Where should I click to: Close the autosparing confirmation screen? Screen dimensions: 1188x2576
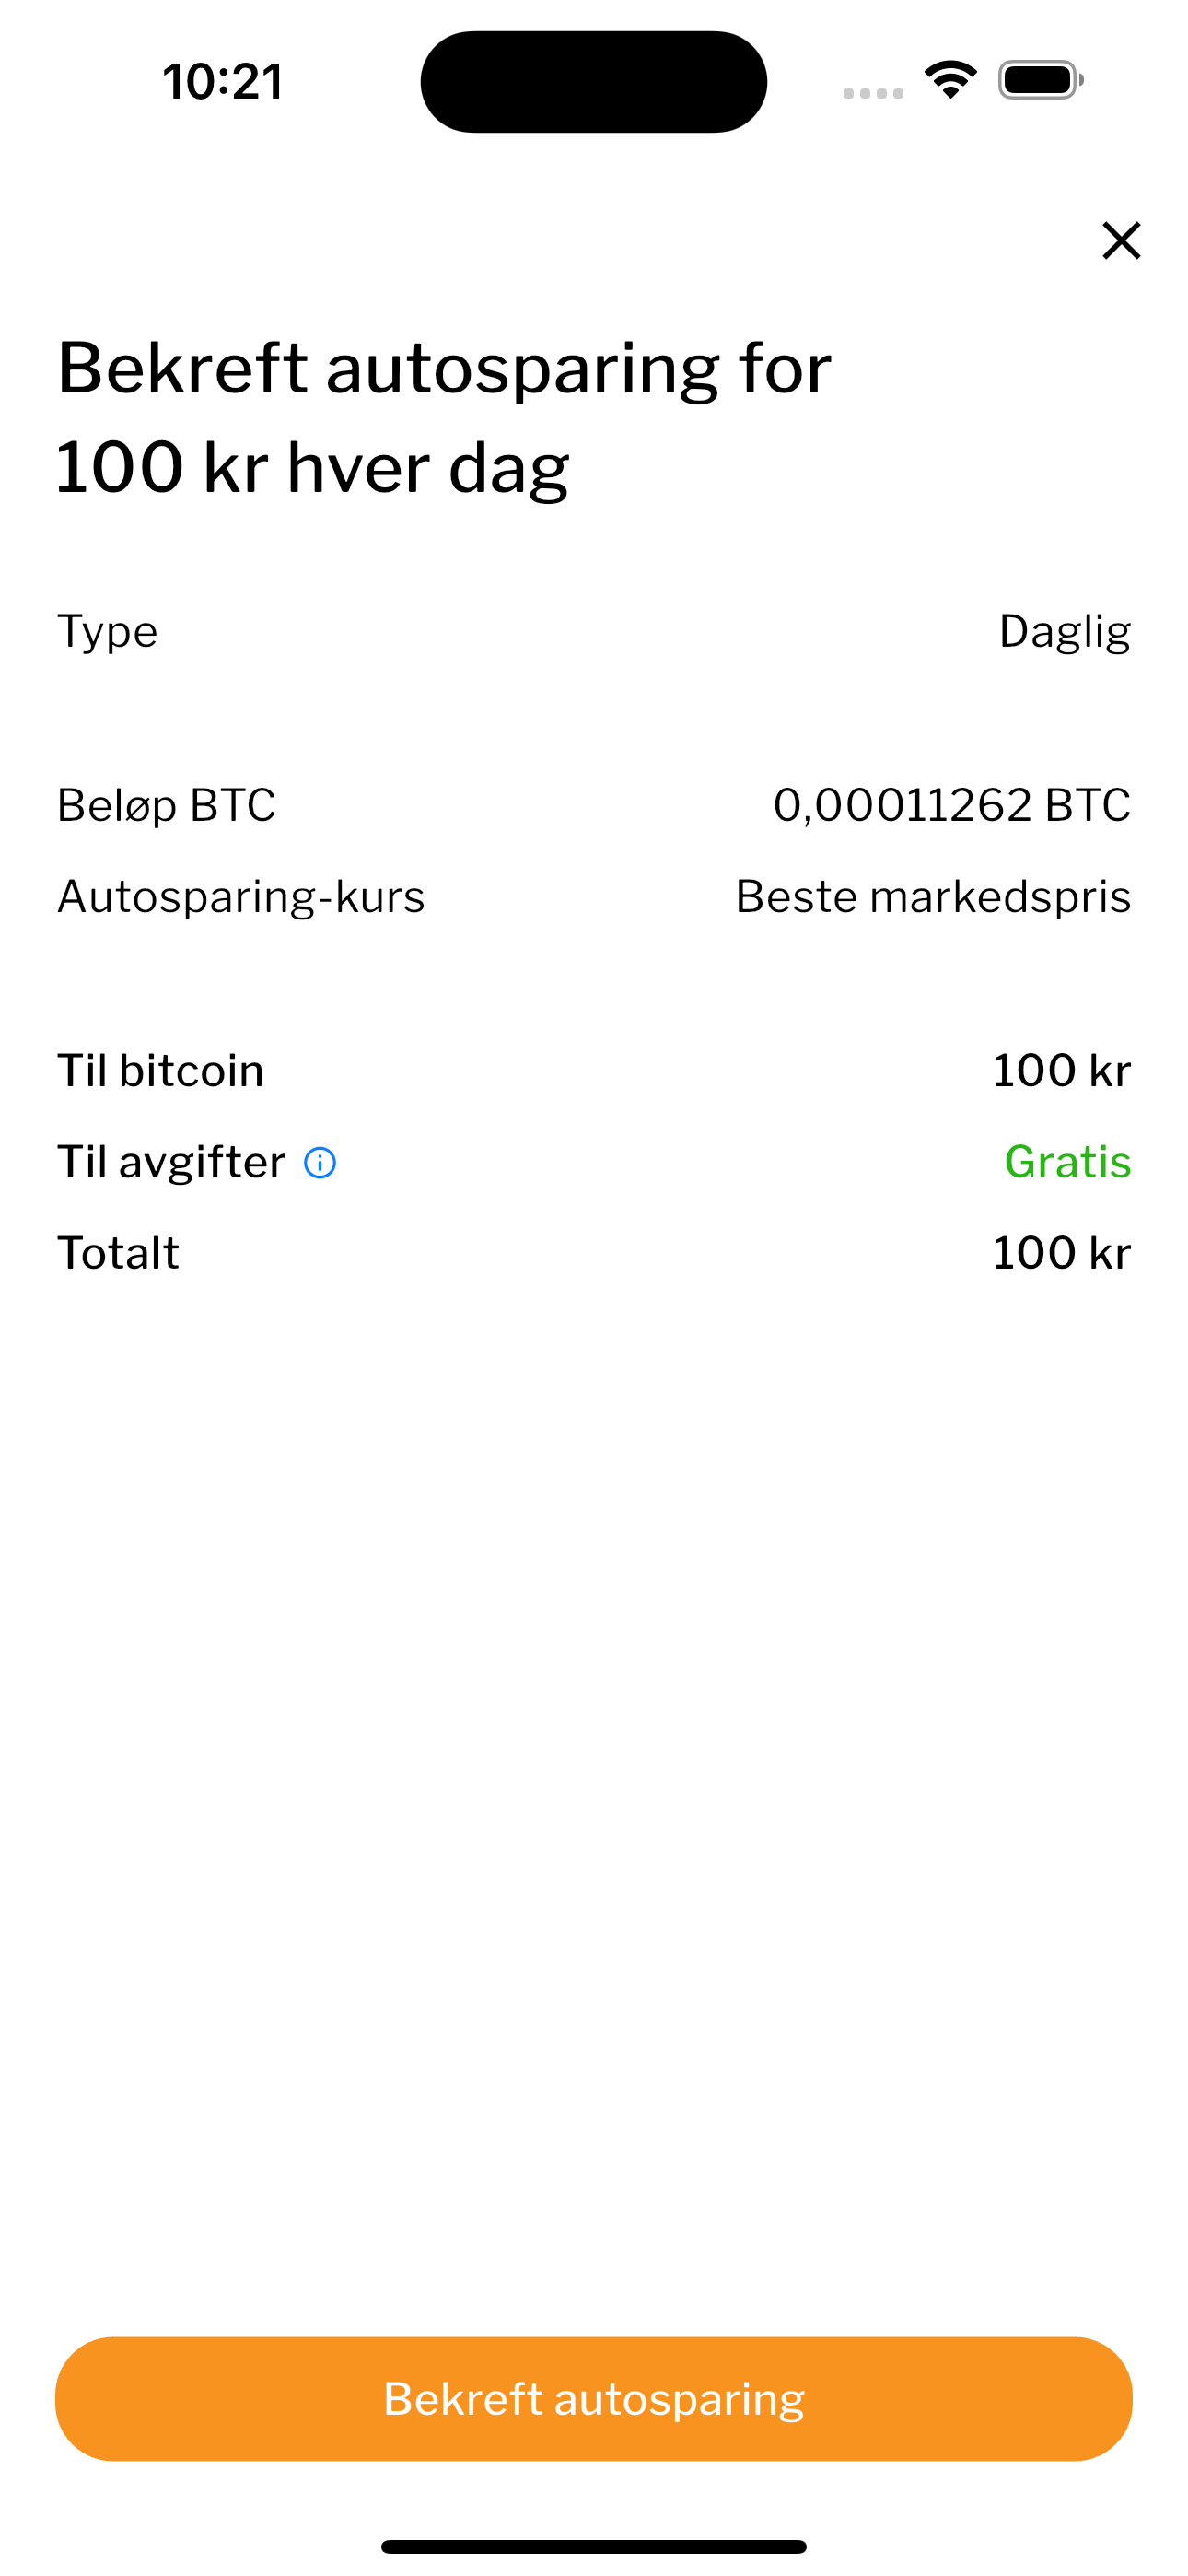point(1121,241)
